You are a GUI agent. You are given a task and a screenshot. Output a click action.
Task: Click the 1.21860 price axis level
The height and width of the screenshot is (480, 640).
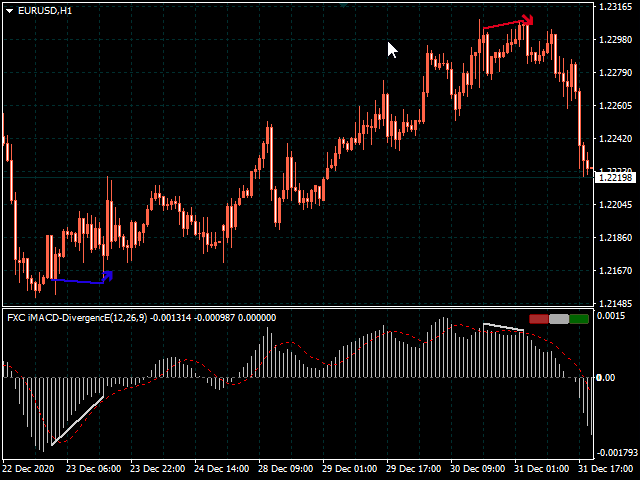pos(615,238)
